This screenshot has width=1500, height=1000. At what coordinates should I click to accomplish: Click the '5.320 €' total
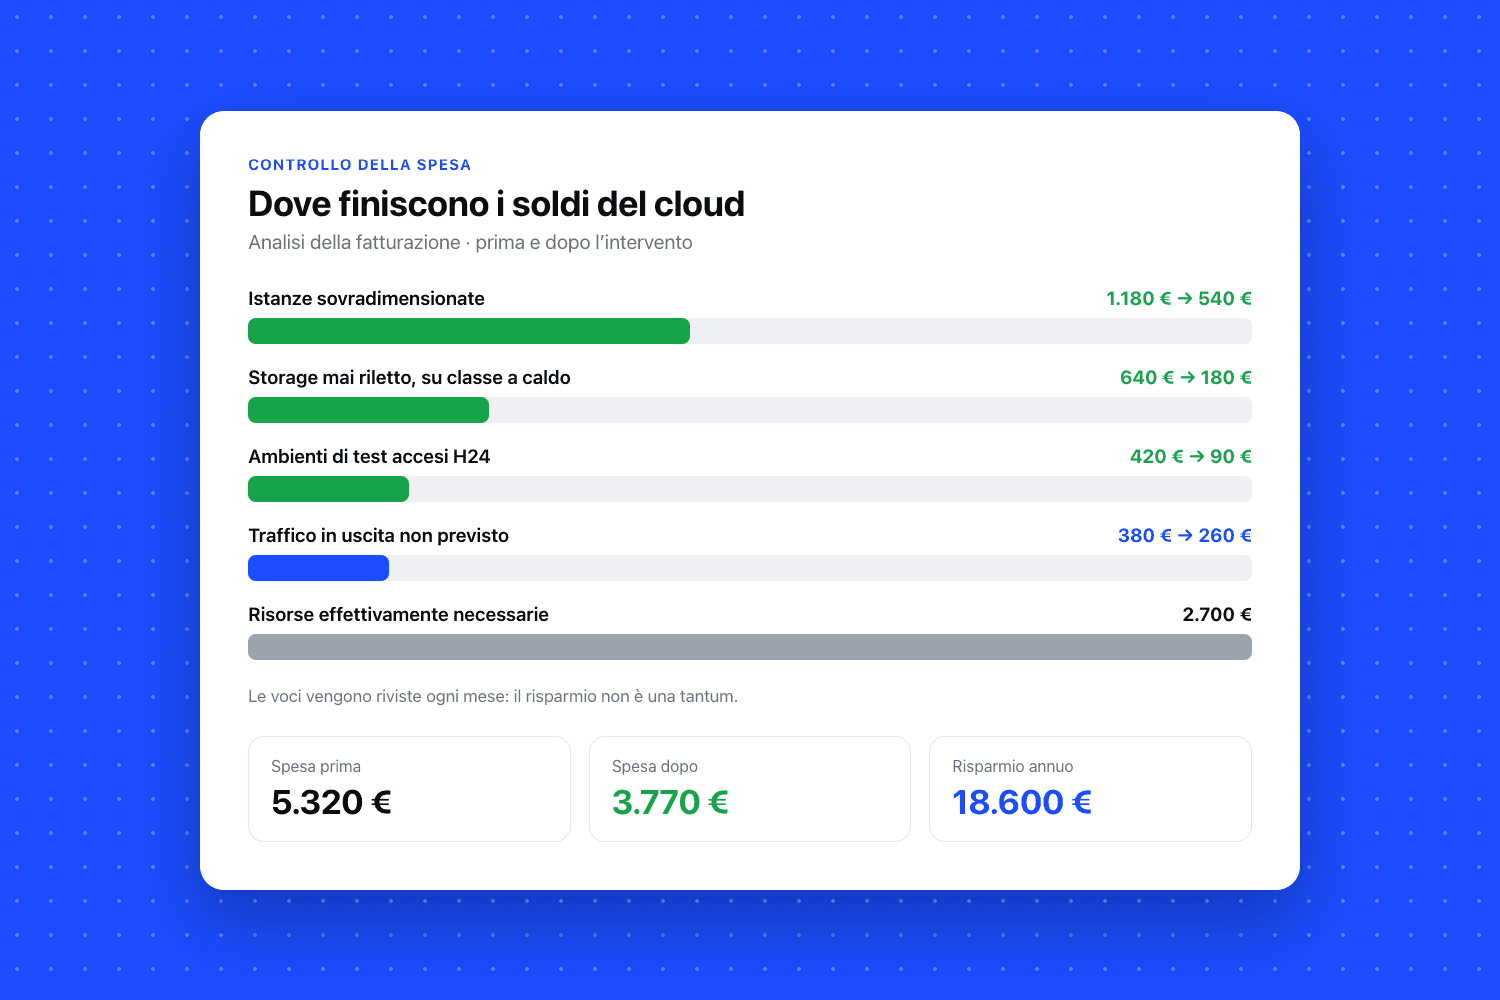pos(331,802)
